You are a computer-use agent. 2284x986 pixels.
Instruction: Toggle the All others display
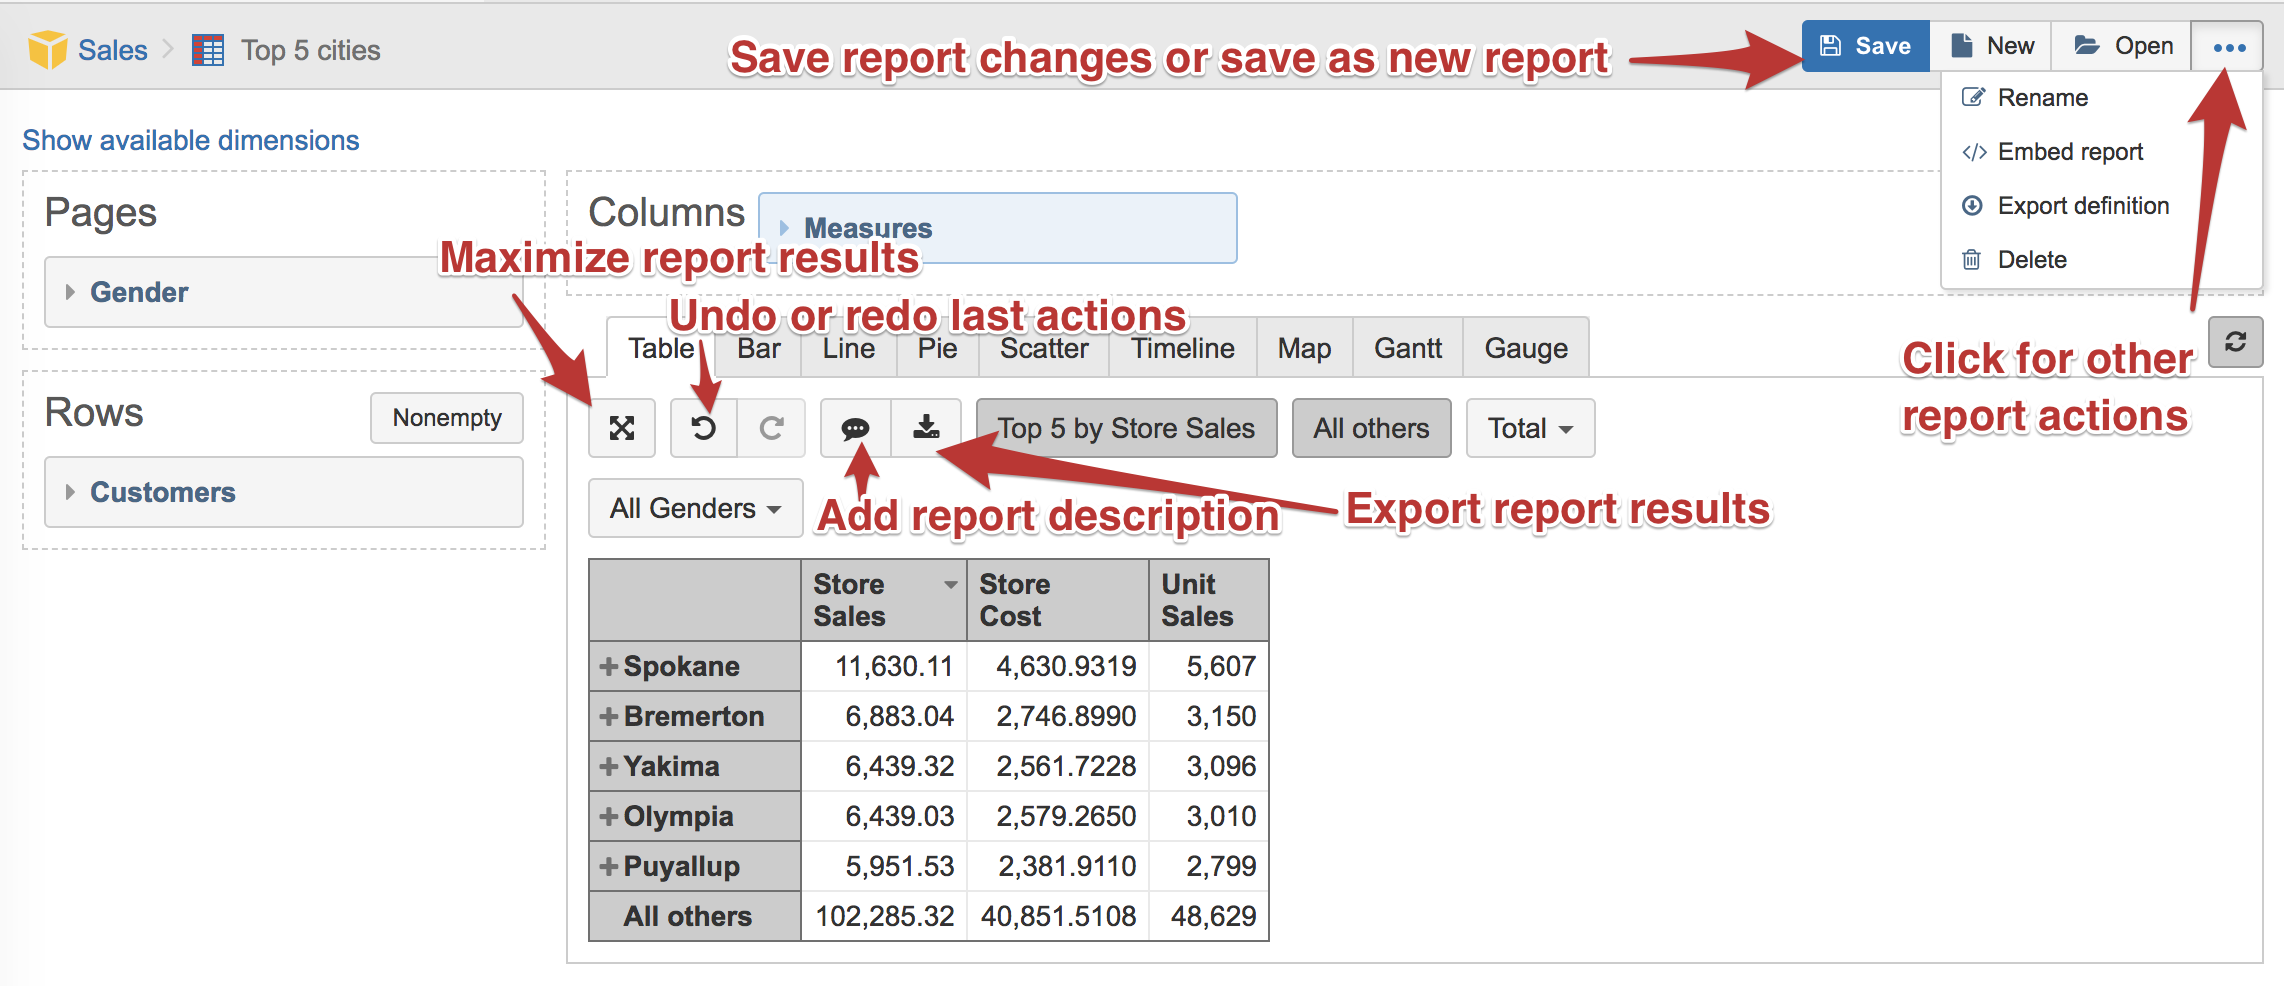tap(1371, 428)
